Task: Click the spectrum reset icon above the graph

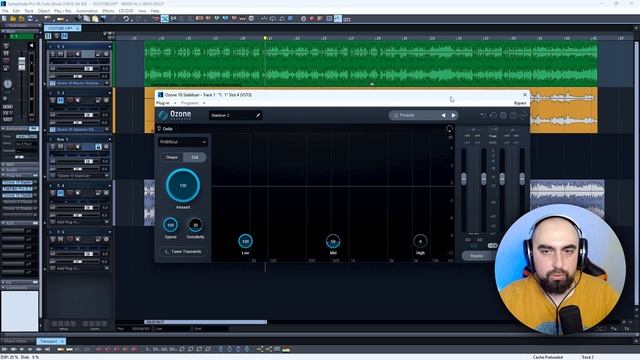Action: [x=449, y=129]
